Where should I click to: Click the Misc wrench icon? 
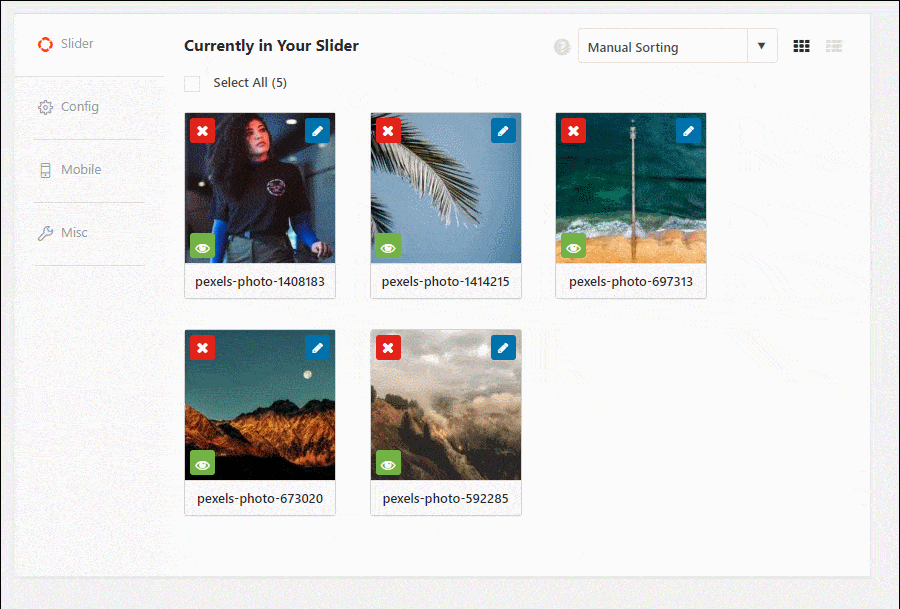click(x=45, y=233)
